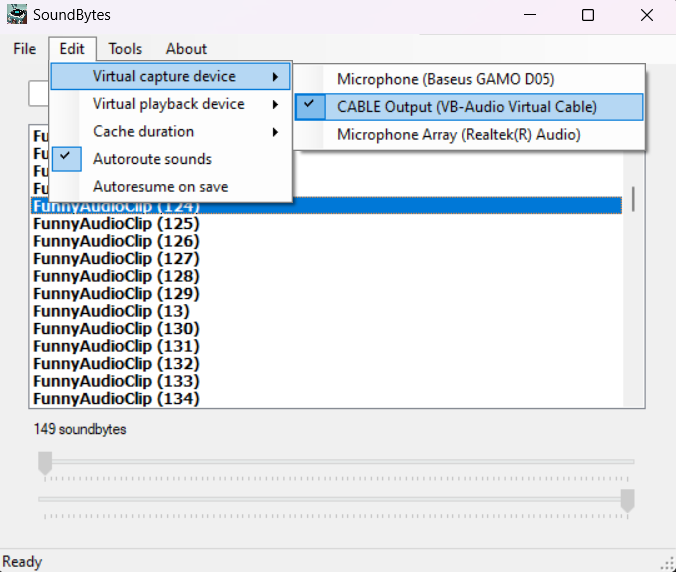Click the upper slider thumb at left
The height and width of the screenshot is (572, 676).
(45, 462)
